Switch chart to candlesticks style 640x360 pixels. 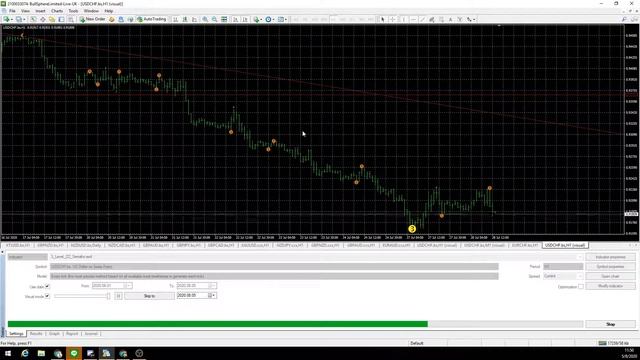click(185, 19)
